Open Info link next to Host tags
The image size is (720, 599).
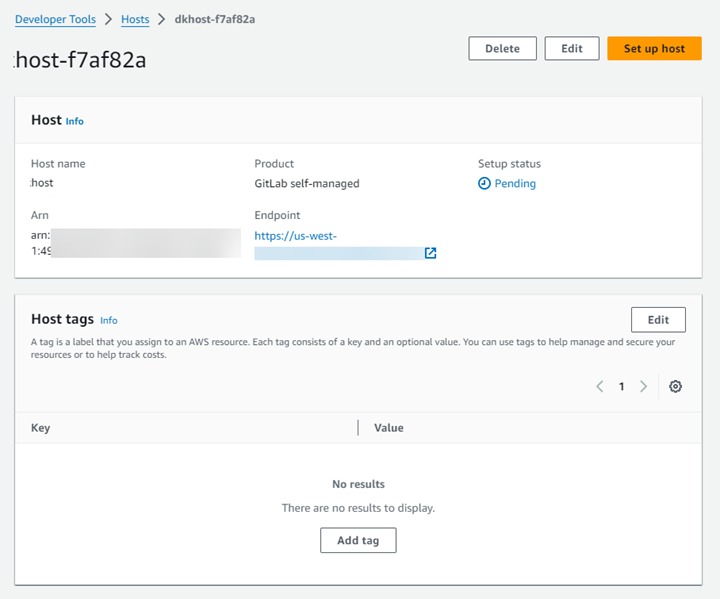109,321
